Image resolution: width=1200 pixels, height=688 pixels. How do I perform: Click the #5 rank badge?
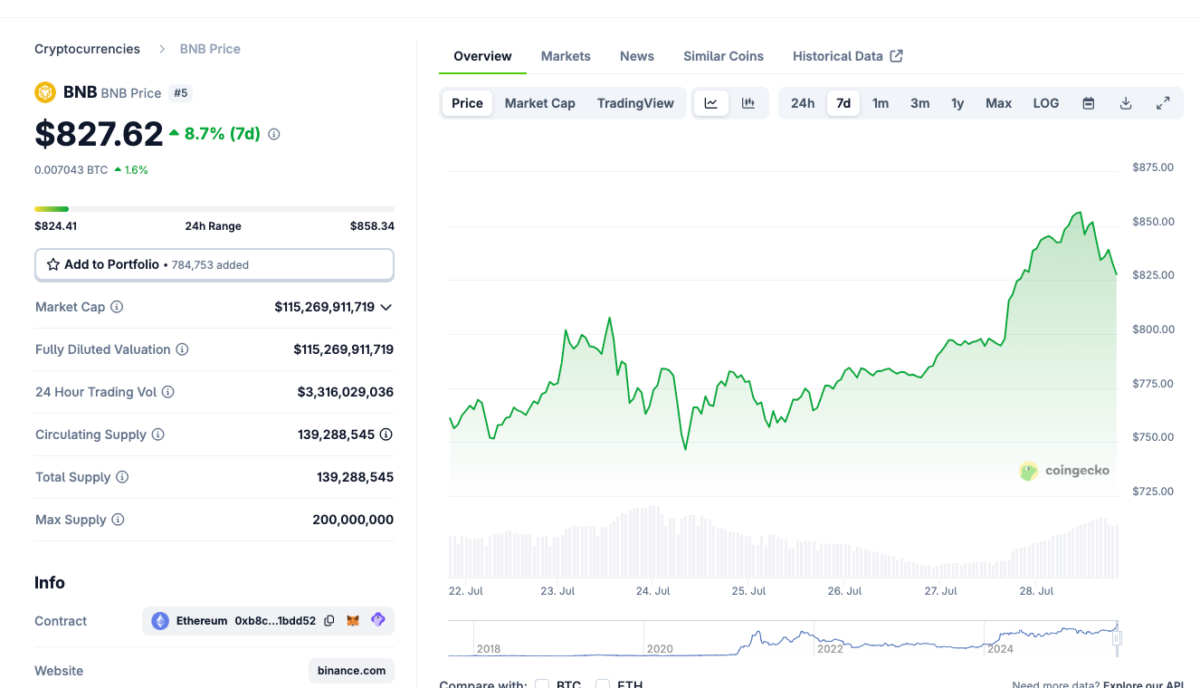click(180, 93)
